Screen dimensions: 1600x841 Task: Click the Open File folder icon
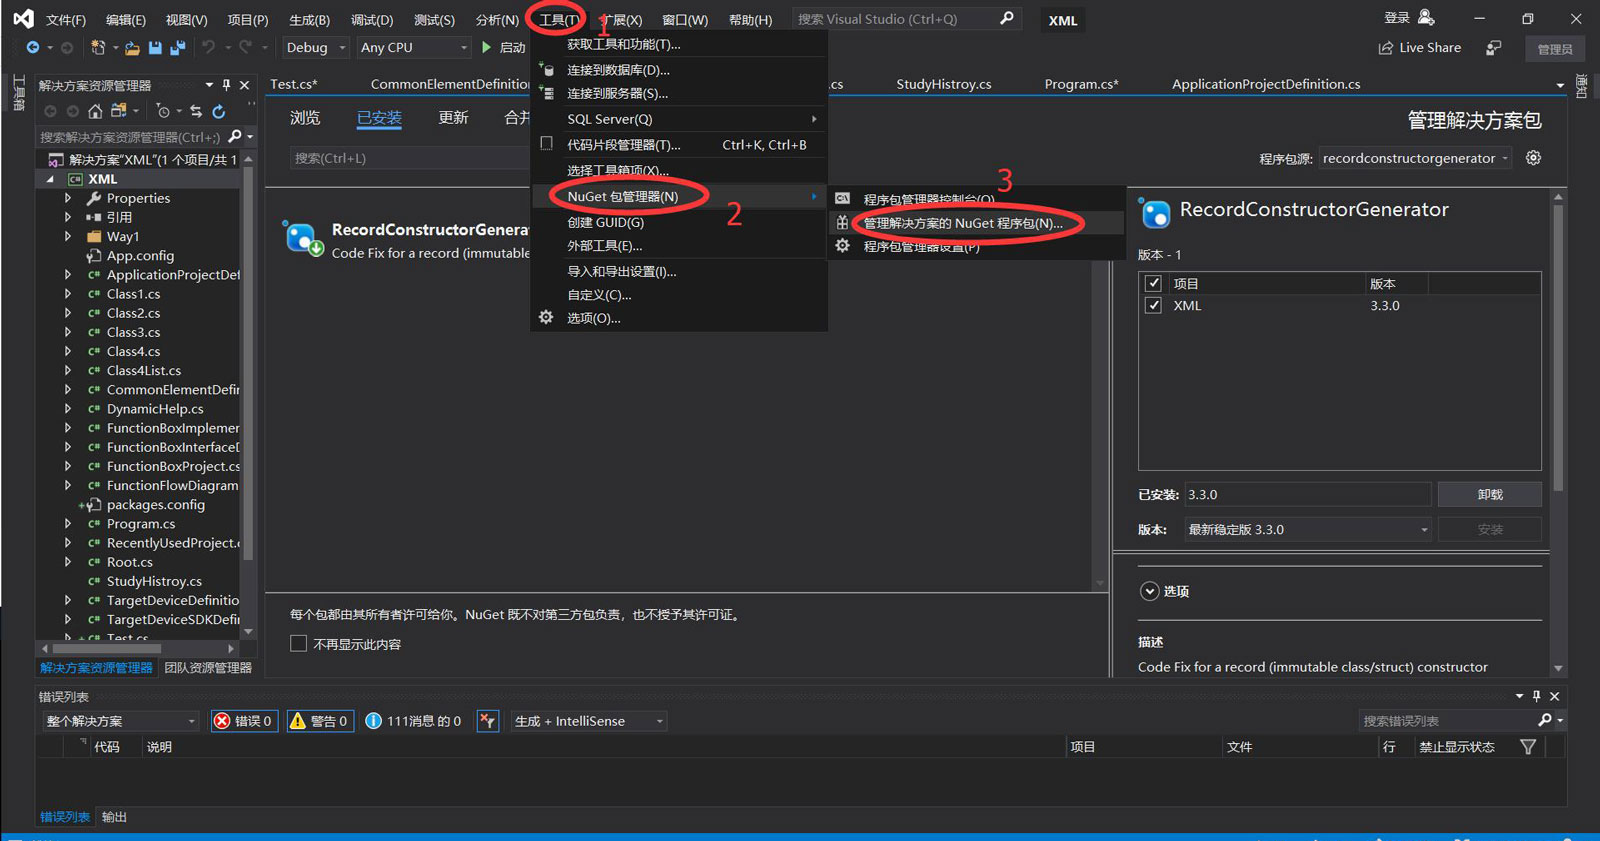(x=132, y=47)
